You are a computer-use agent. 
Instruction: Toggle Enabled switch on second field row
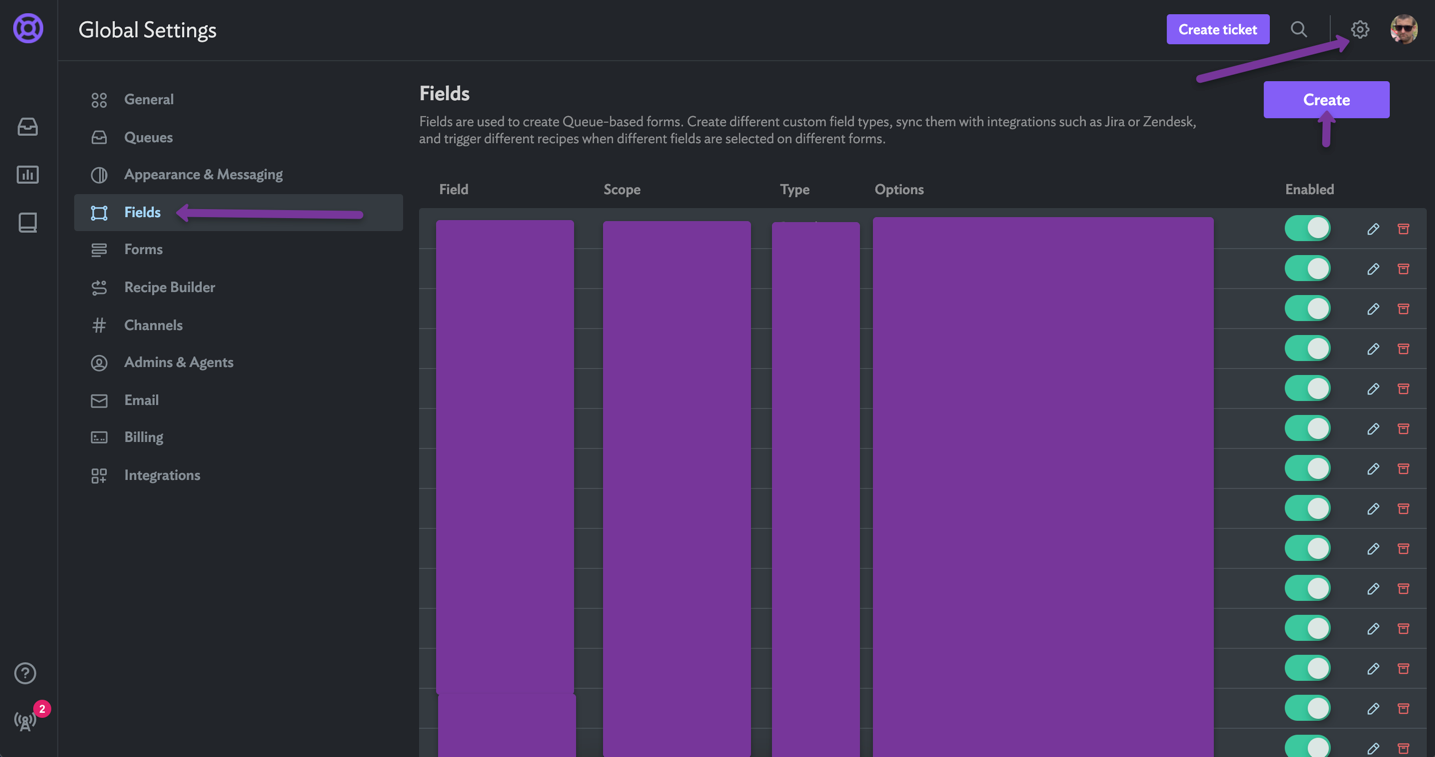coord(1307,268)
